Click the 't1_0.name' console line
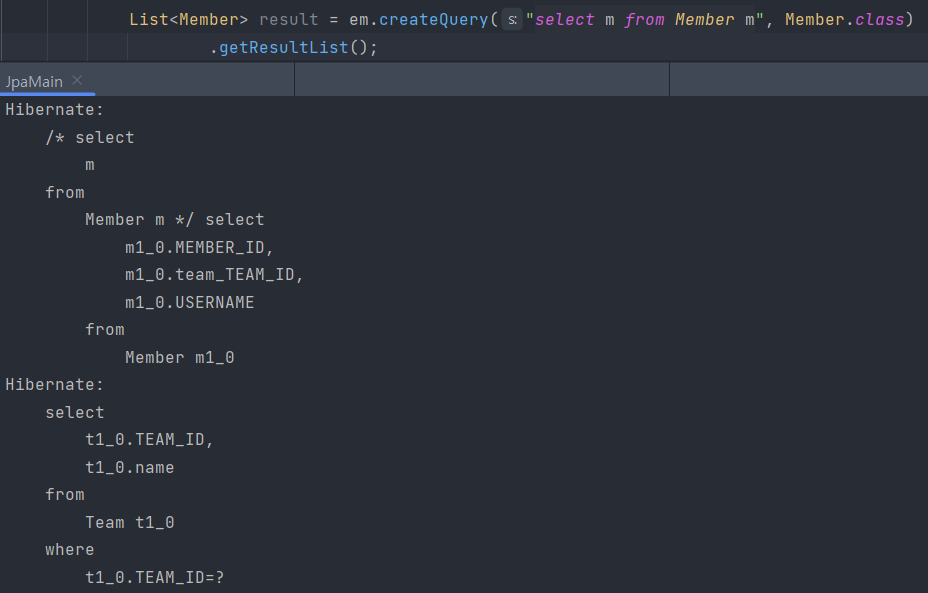 click(x=130, y=468)
